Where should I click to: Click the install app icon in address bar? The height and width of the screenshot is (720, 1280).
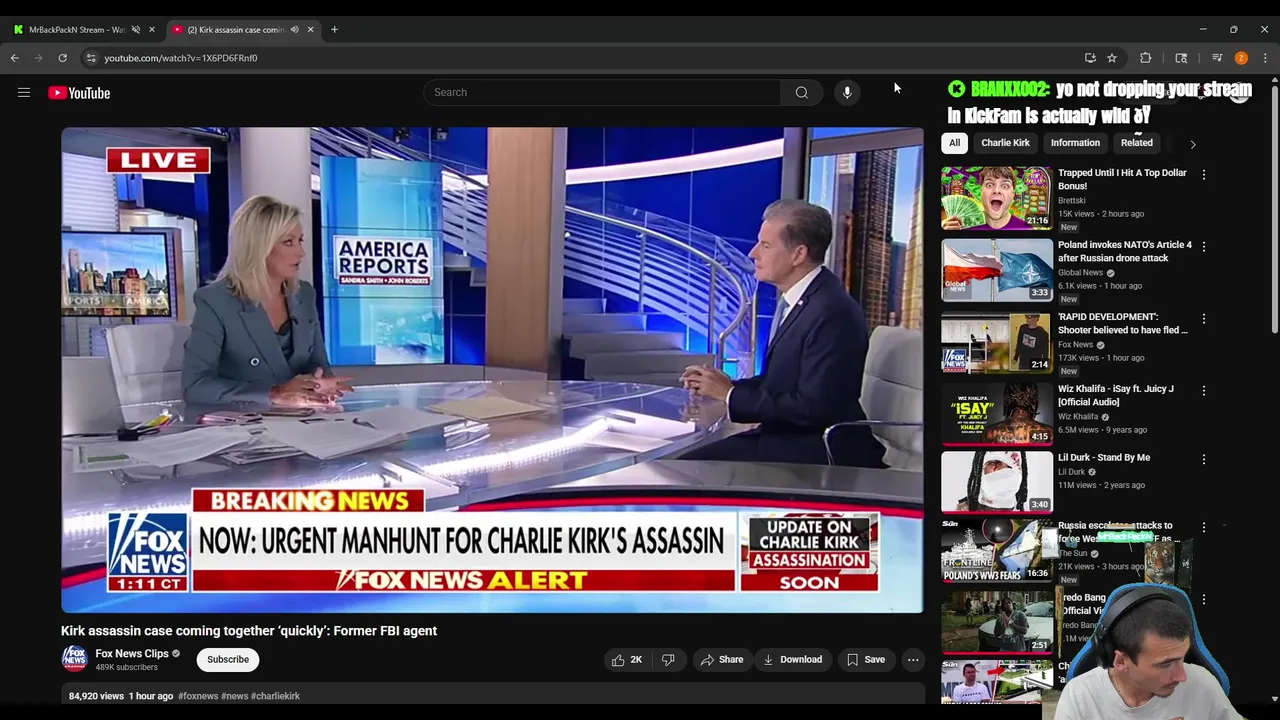(x=1090, y=58)
